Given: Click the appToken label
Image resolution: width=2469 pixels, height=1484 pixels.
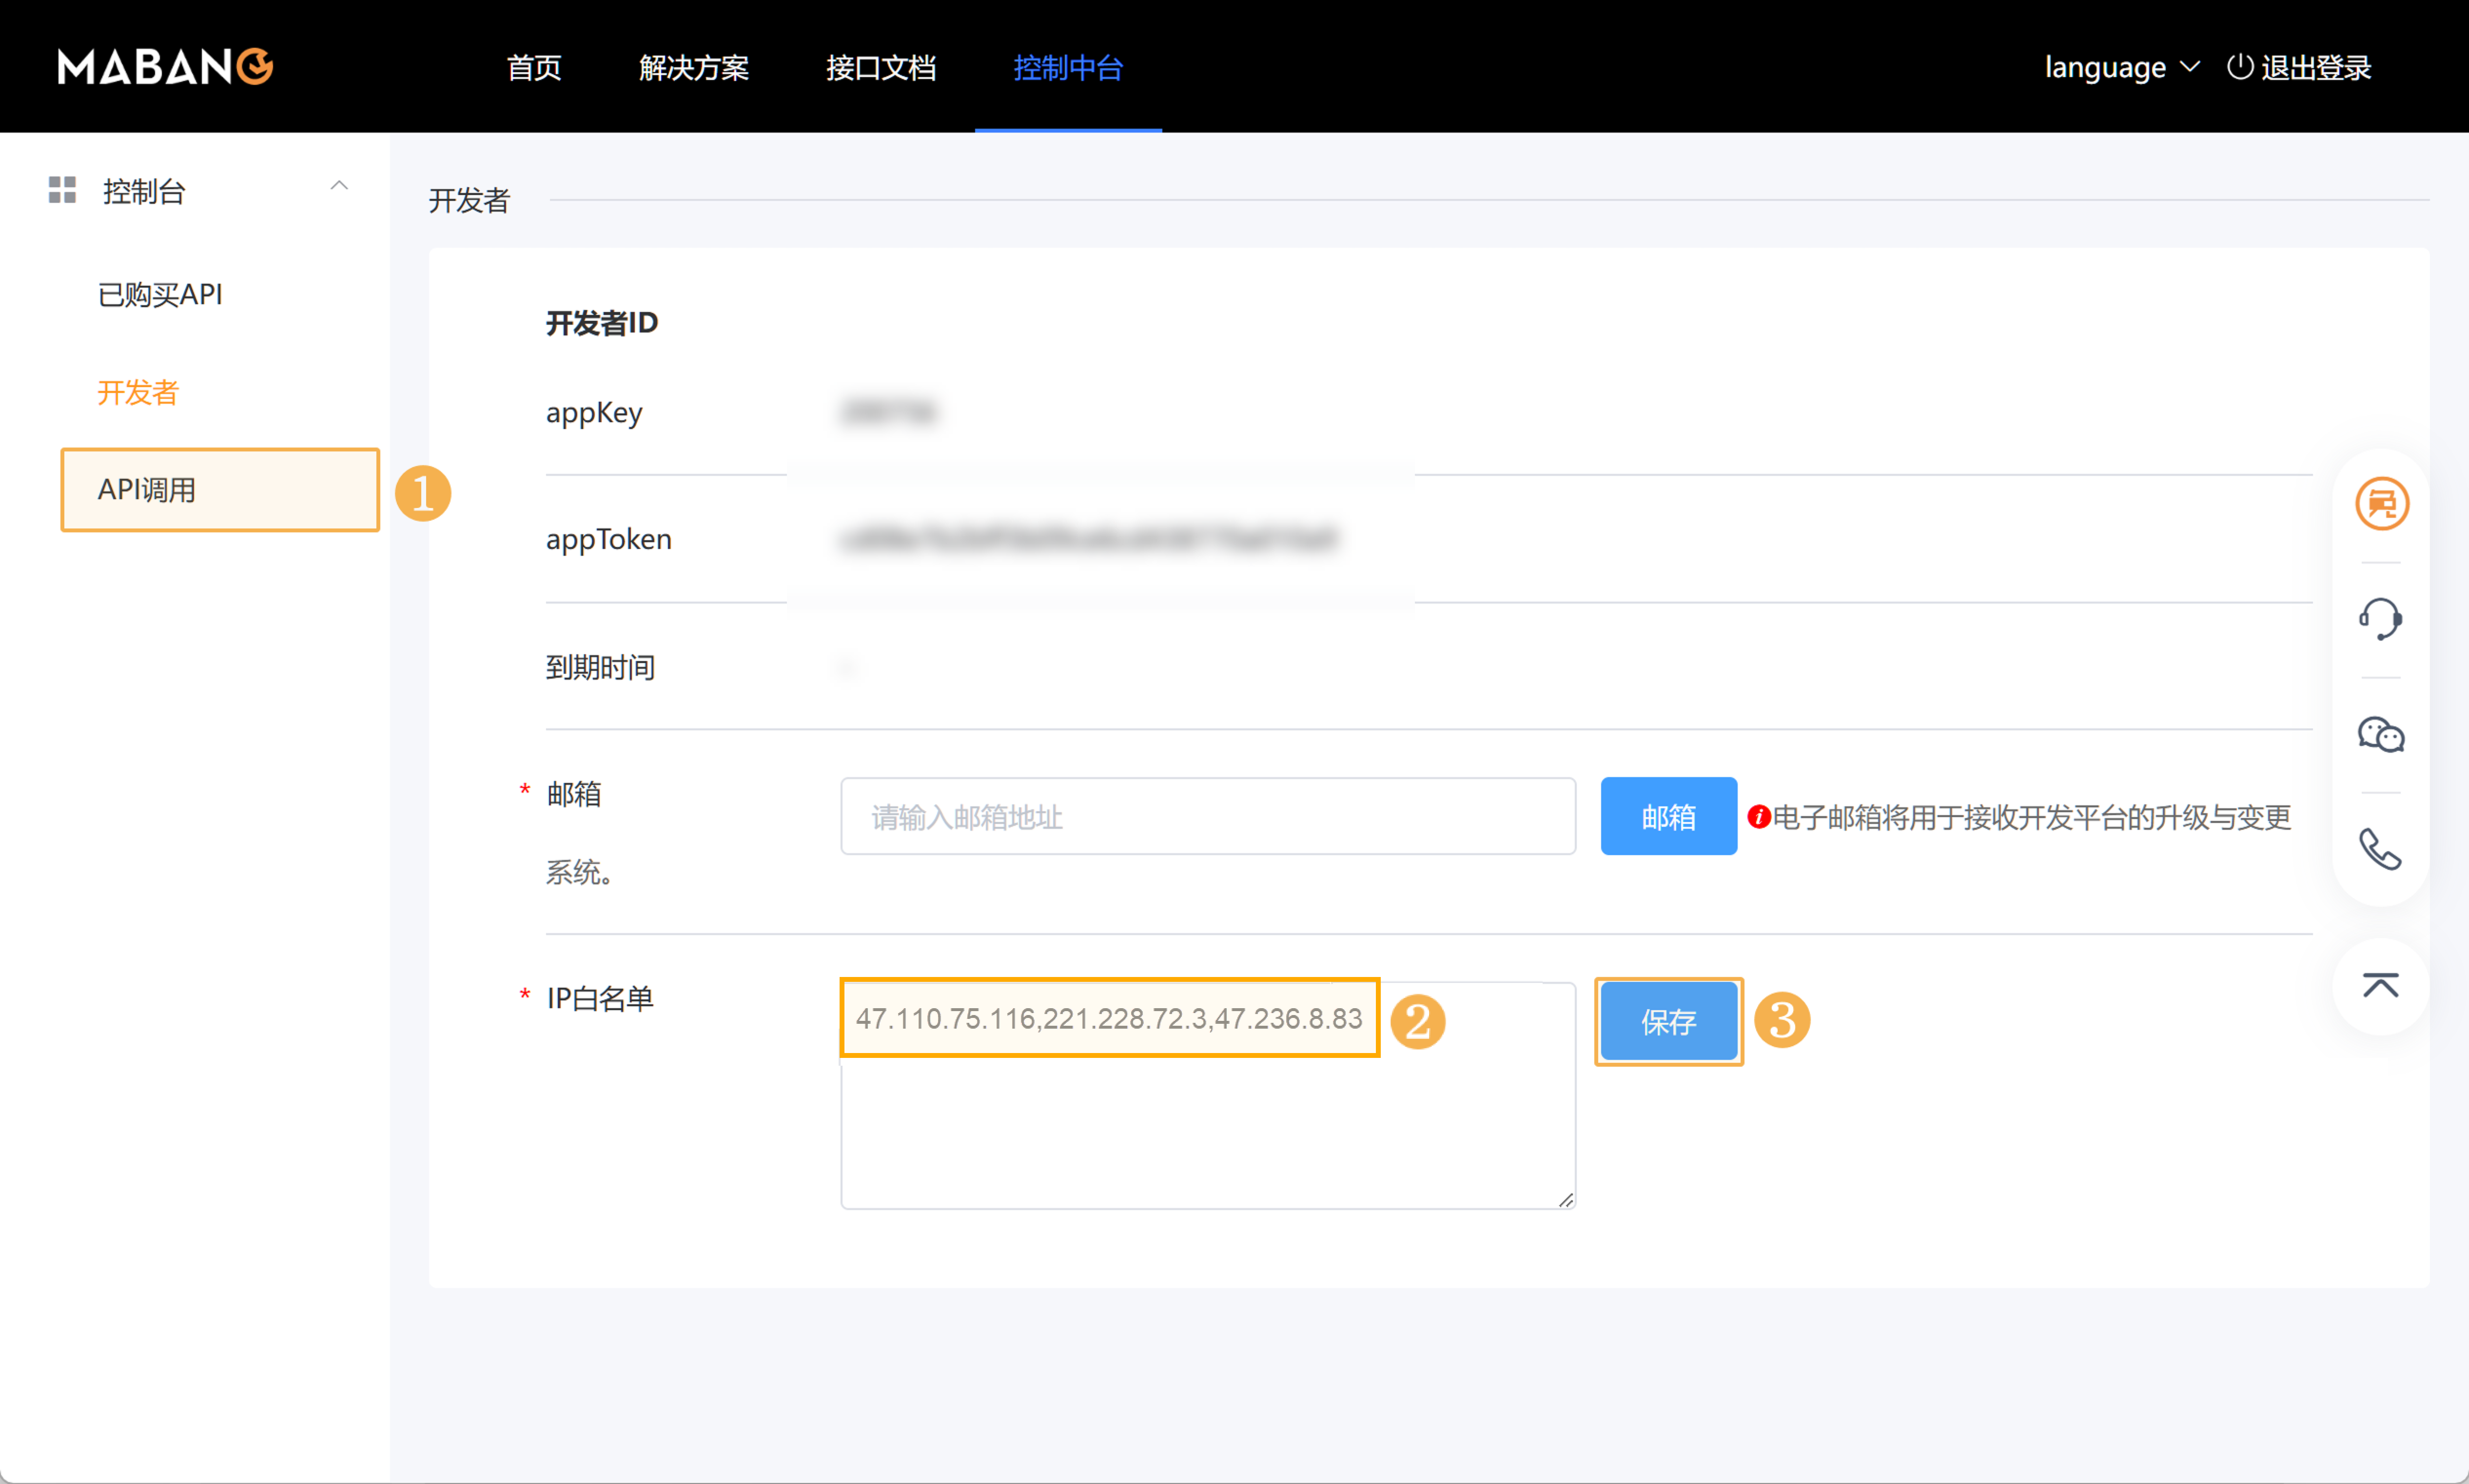Looking at the screenshot, I should click(x=608, y=539).
